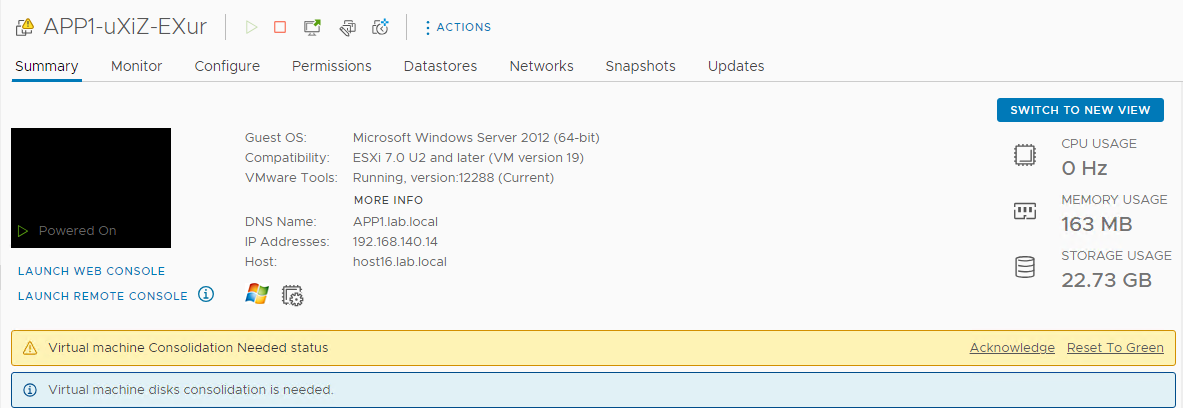Open the Snapshots tab
Screen dimensions: 1183x408
640,66
